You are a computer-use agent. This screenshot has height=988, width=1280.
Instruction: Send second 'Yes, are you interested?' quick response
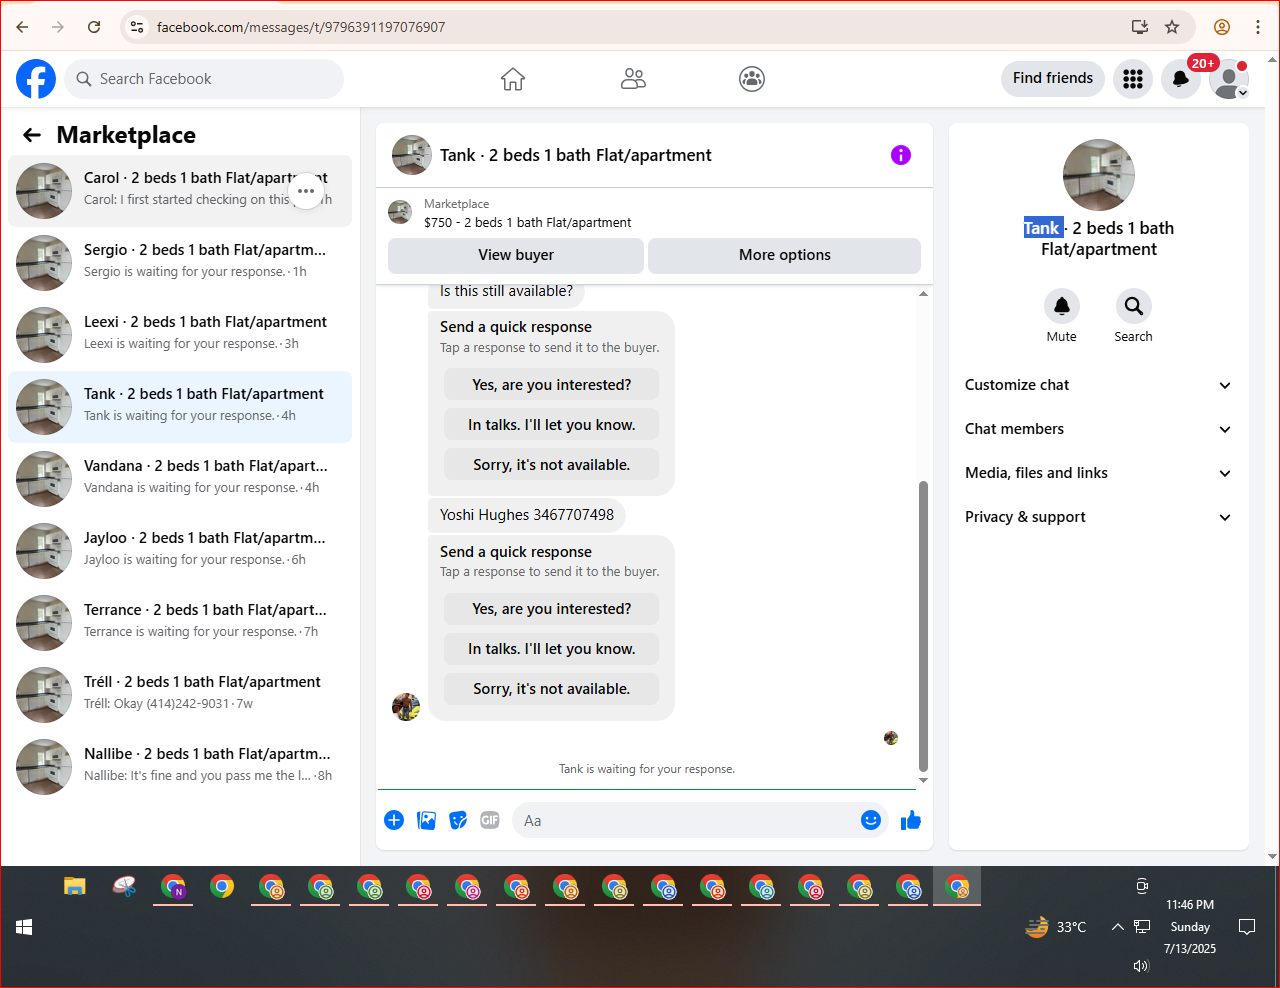[552, 609]
